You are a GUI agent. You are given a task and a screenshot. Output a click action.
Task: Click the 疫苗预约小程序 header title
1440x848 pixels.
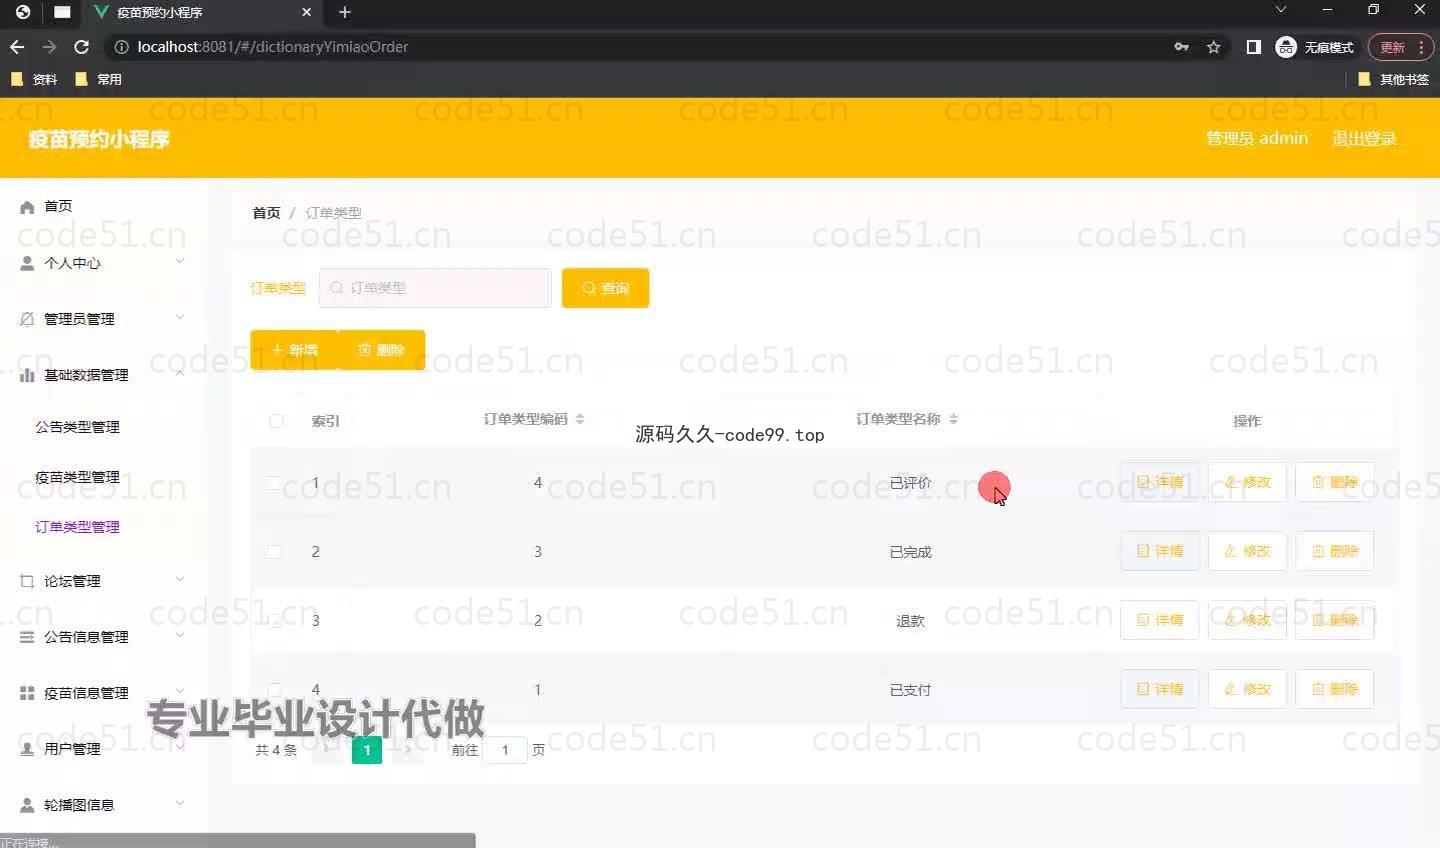point(99,139)
